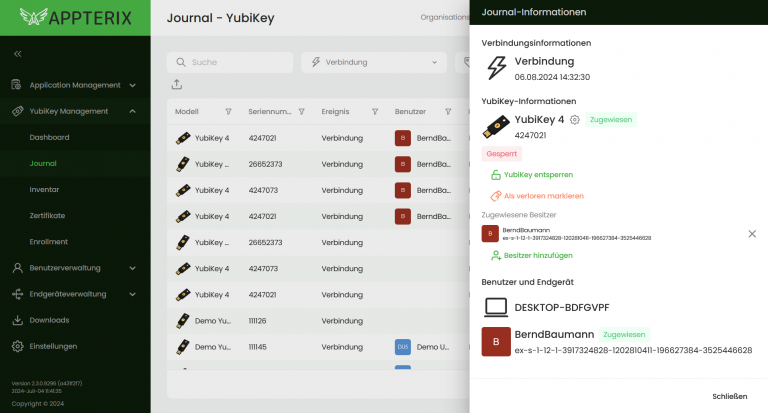
Task: Filter the Seriennummer column
Action: click(x=302, y=112)
